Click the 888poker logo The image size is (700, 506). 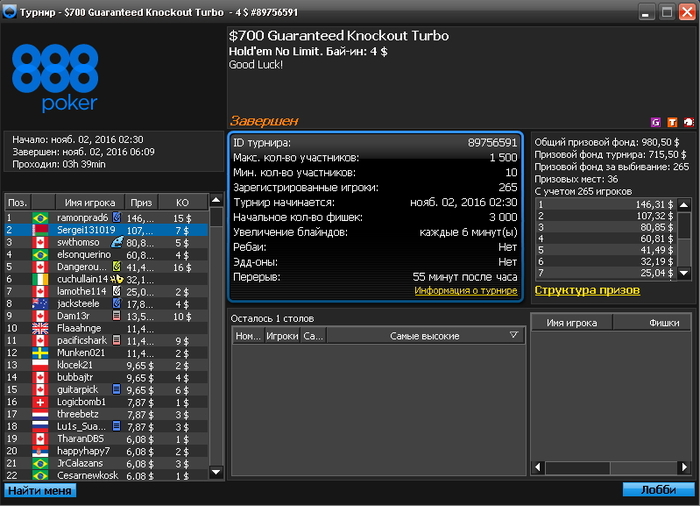point(55,78)
